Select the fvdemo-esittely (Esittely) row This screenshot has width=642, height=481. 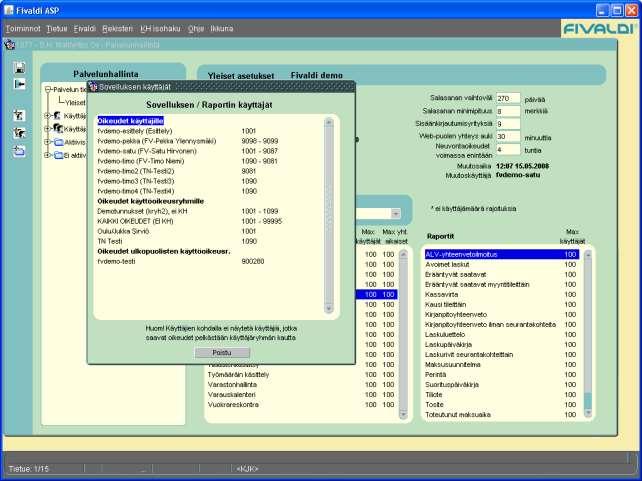click(x=209, y=131)
